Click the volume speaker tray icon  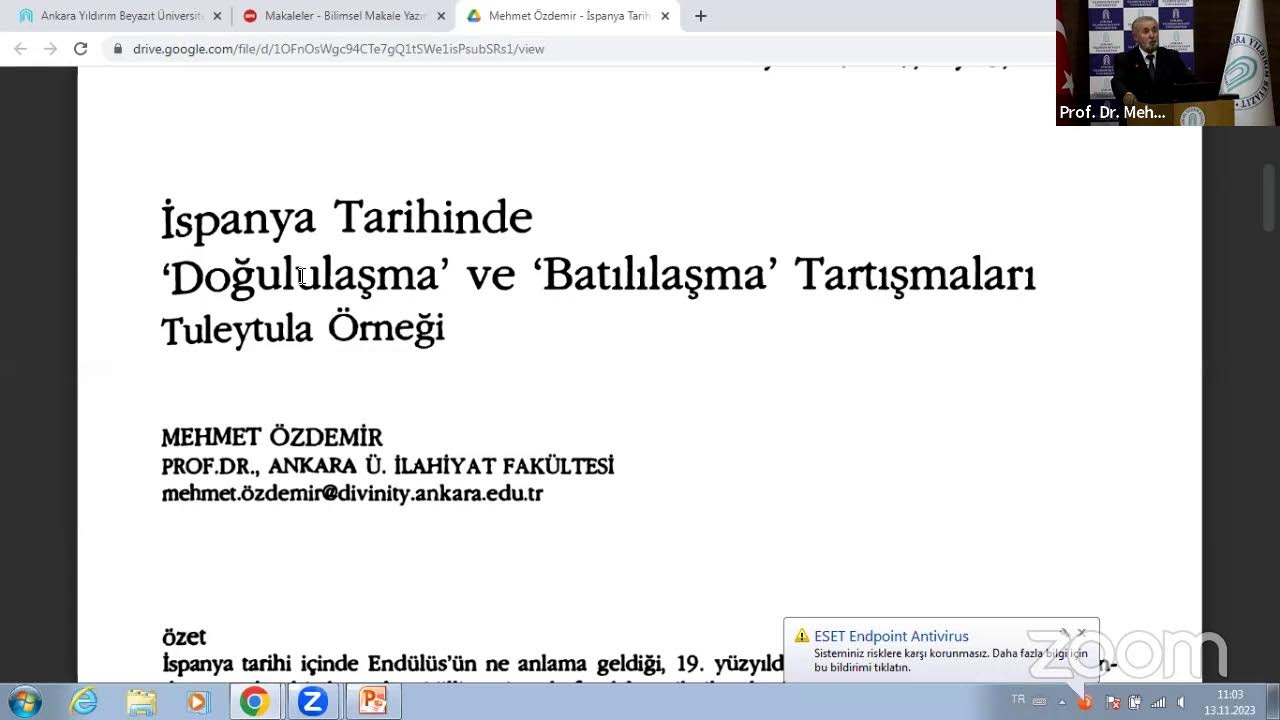tap(1181, 702)
